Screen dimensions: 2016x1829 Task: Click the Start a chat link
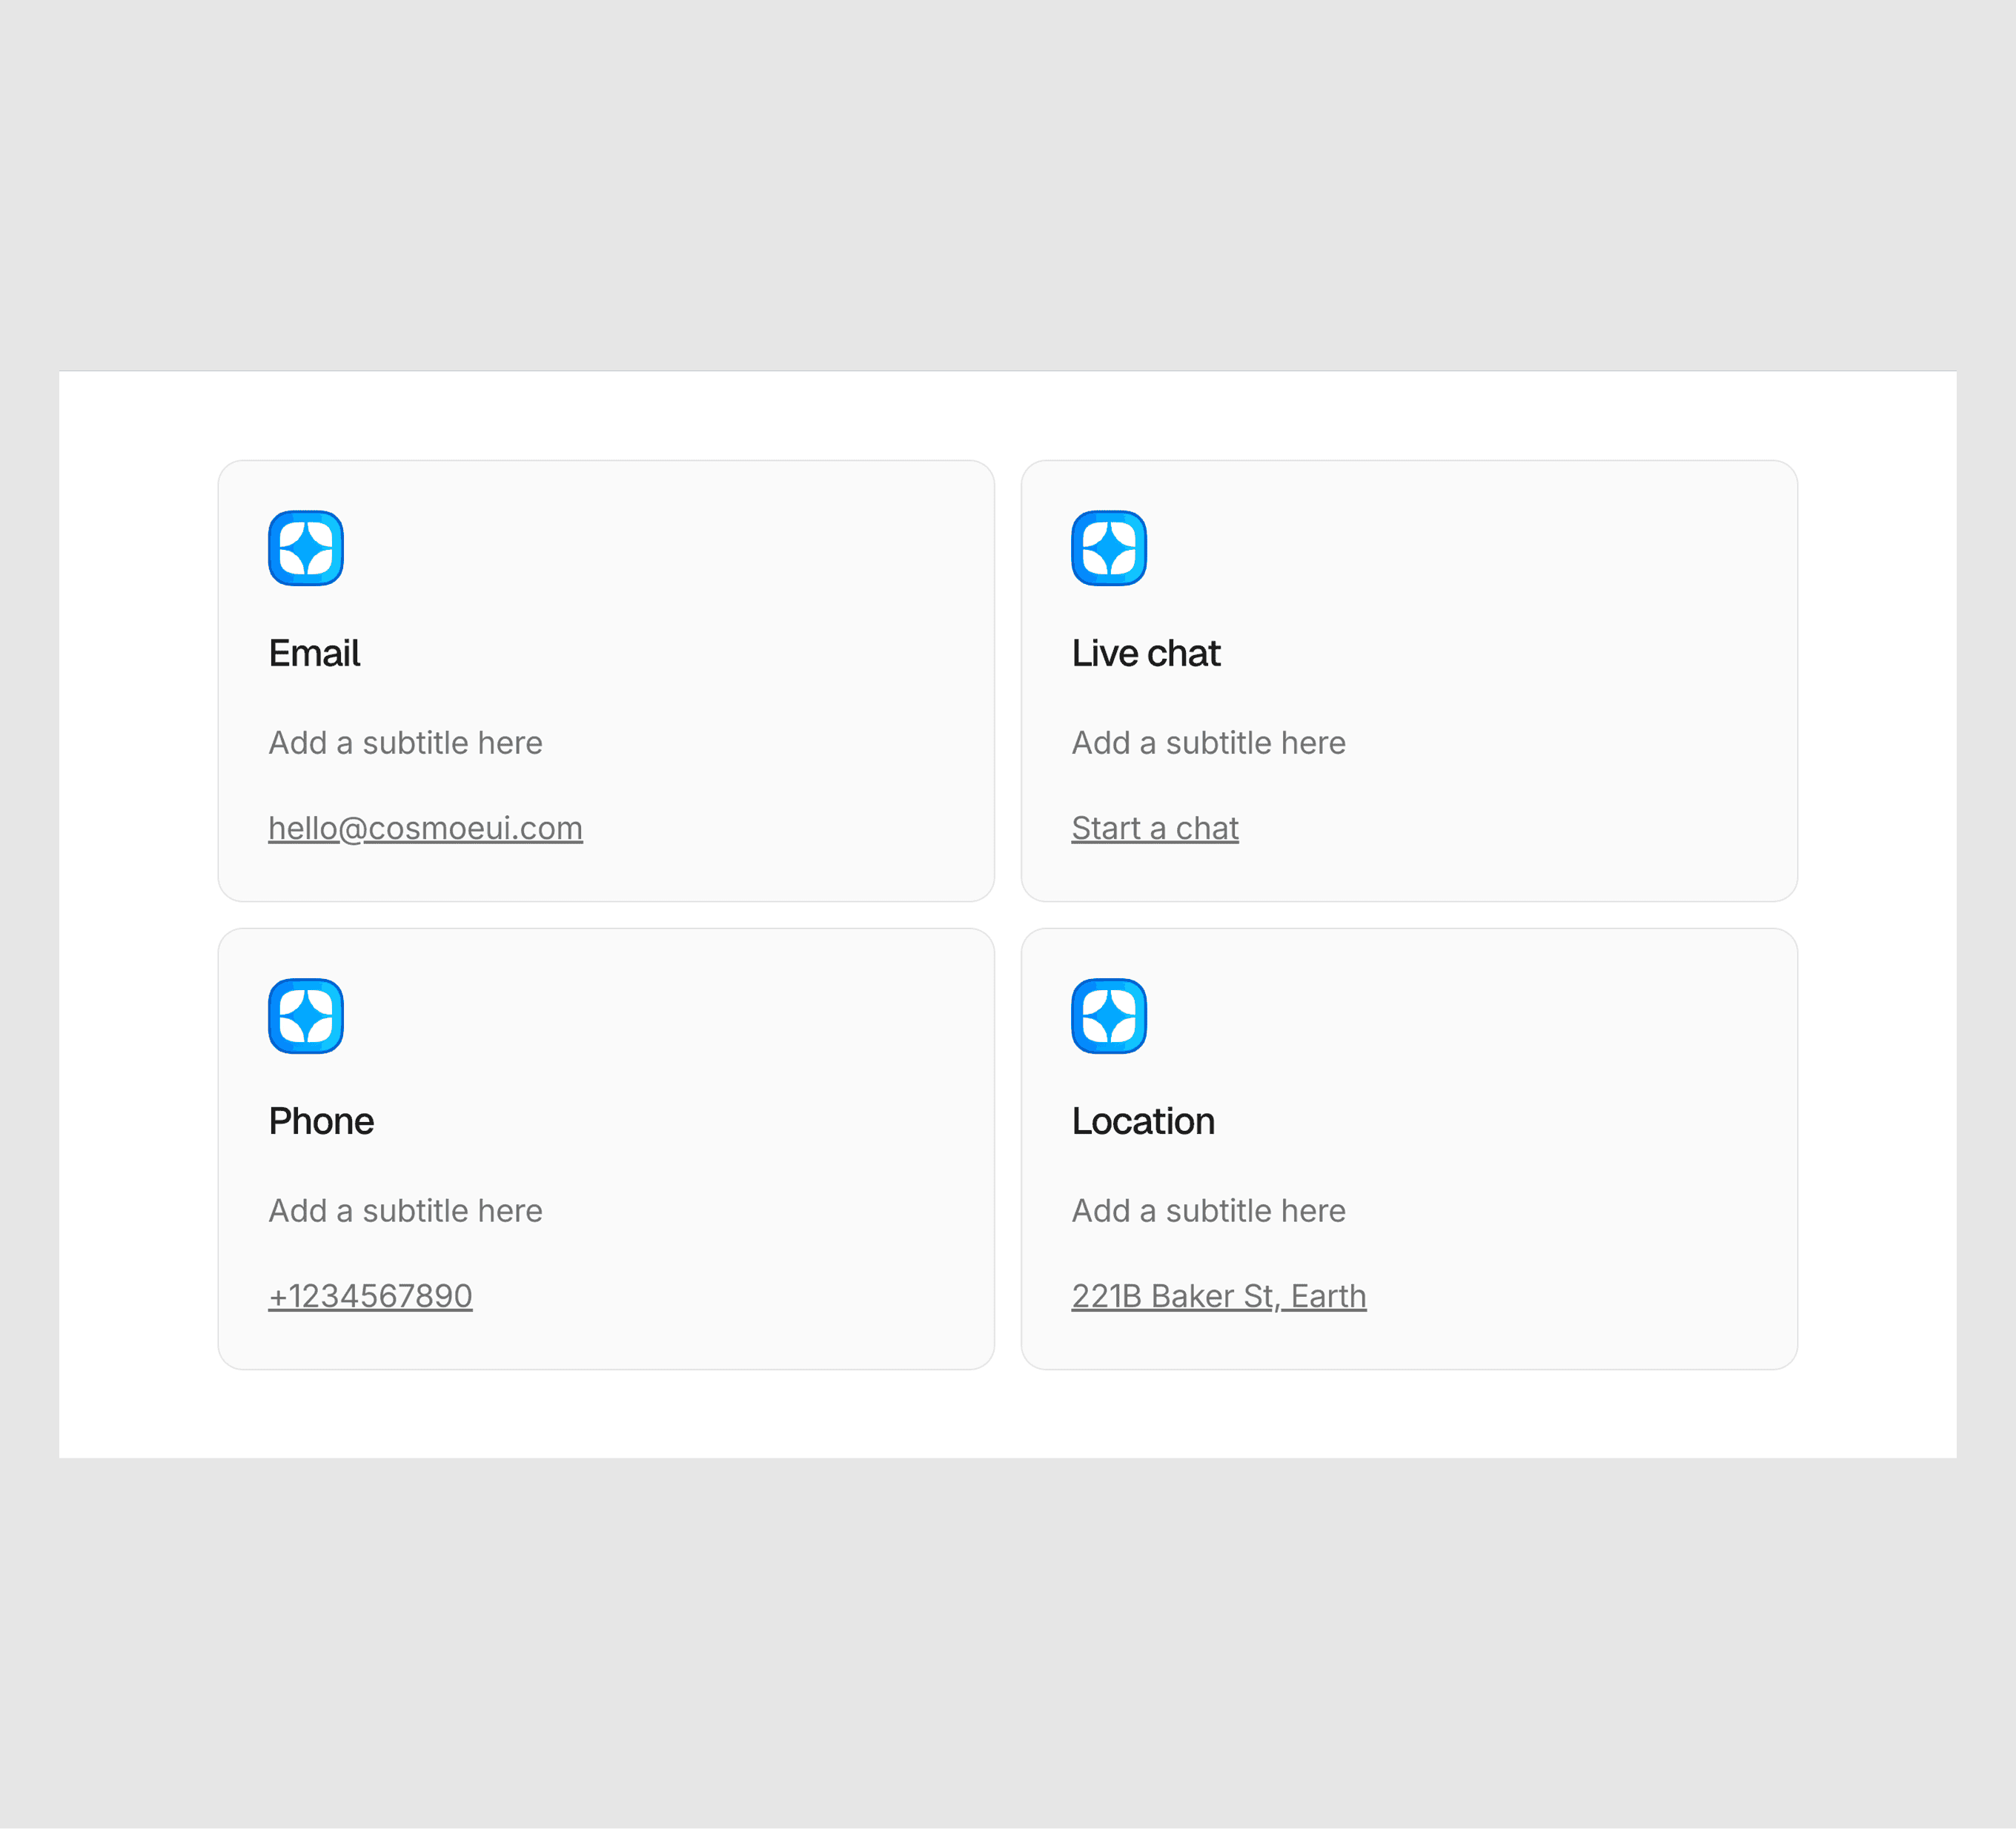[1155, 828]
